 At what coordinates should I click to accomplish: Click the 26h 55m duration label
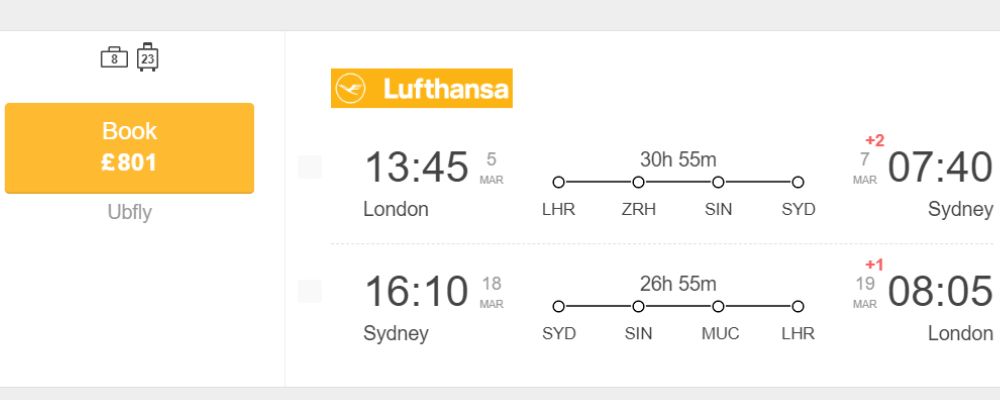point(678,284)
